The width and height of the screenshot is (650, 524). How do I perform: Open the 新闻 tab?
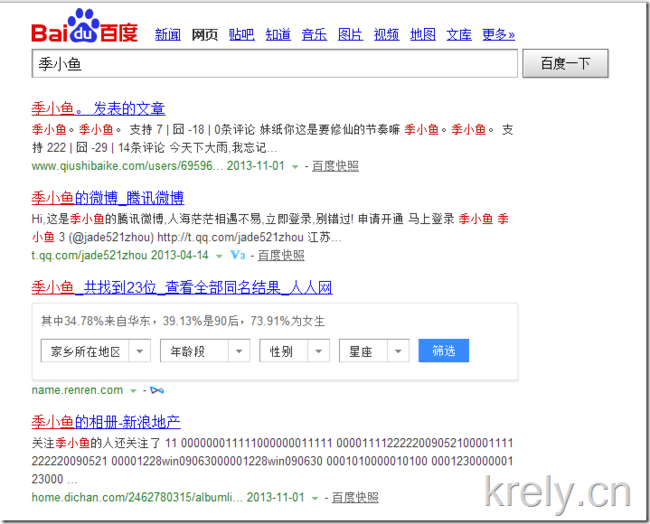click(x=168, y=34)
